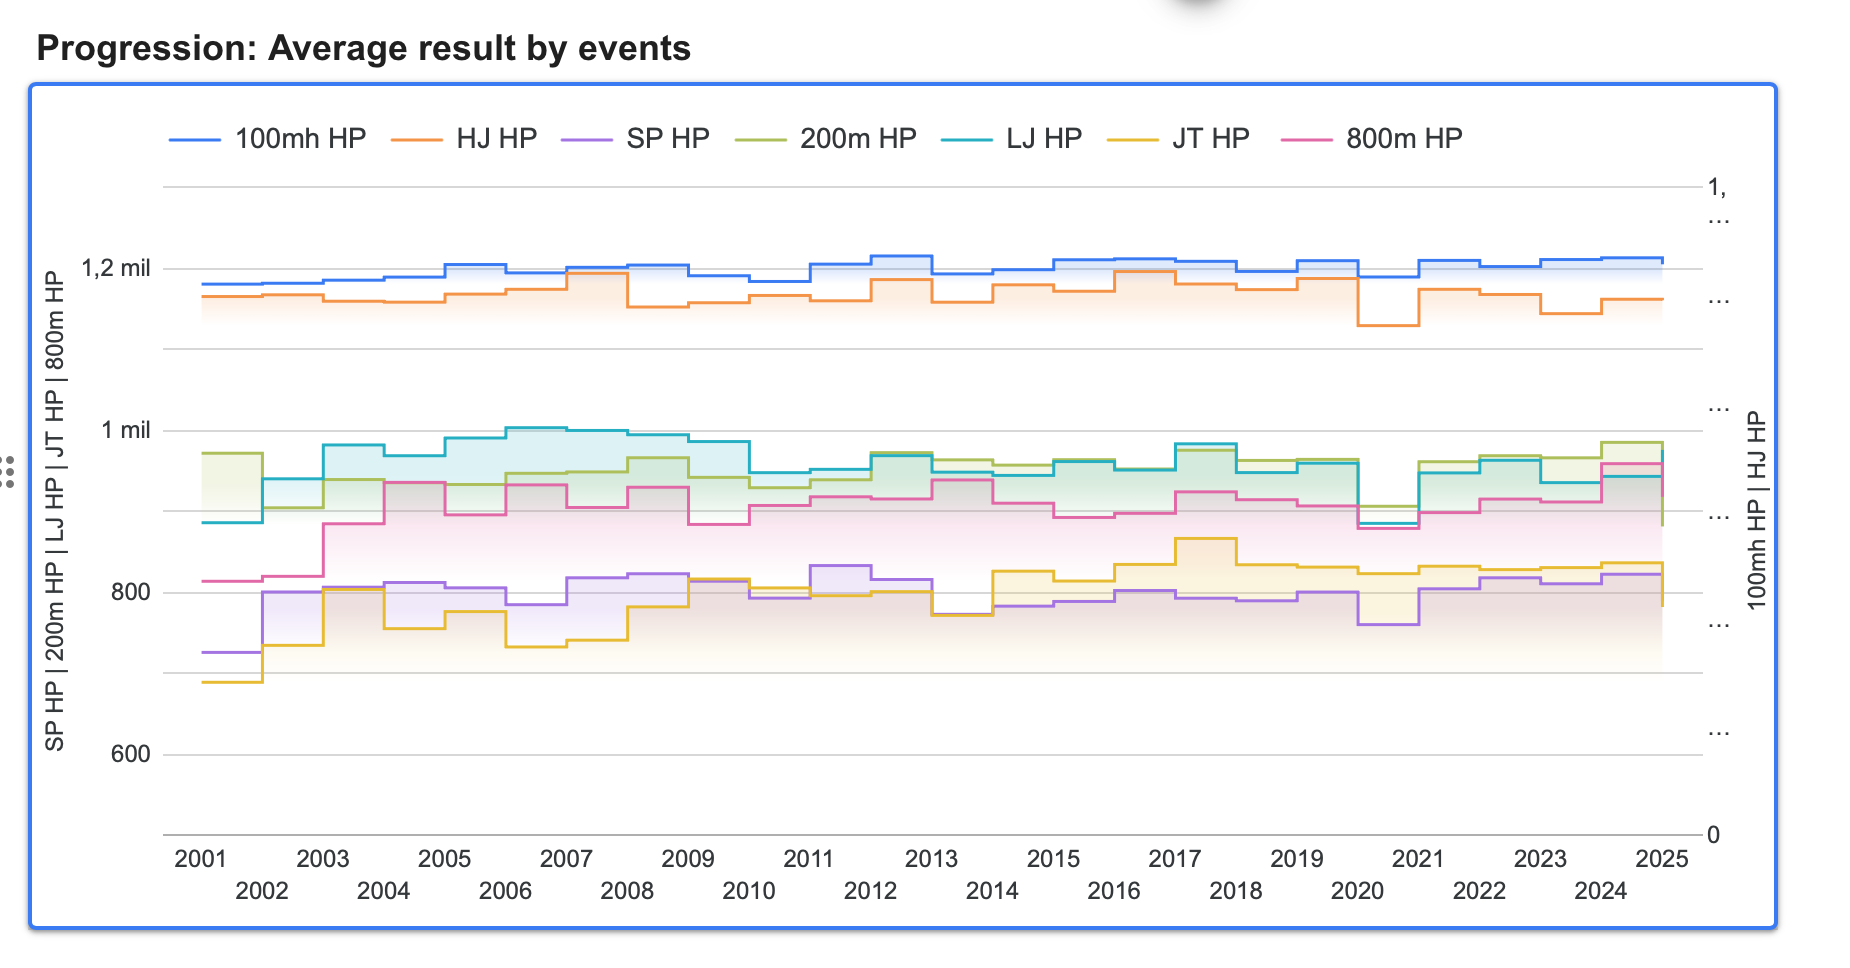Click the 2017 year label
The height and width of the screenshot is (968, 1850).
coord(1175,859)
